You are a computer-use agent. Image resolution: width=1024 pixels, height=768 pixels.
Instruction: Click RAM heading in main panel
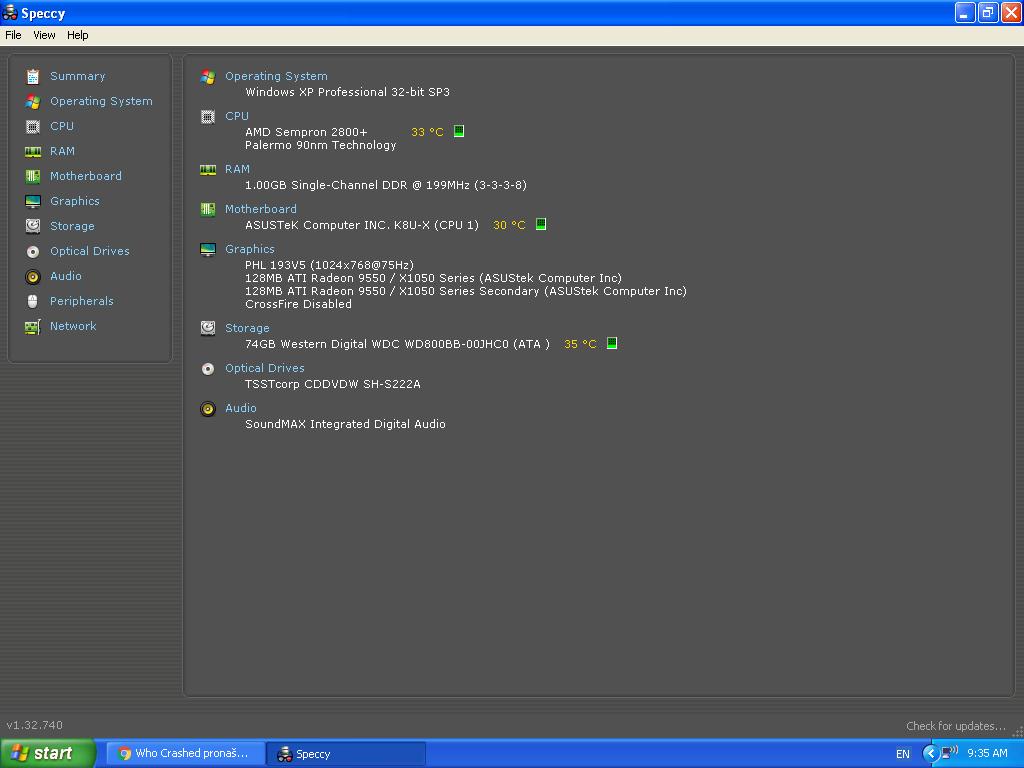point(237,169)
